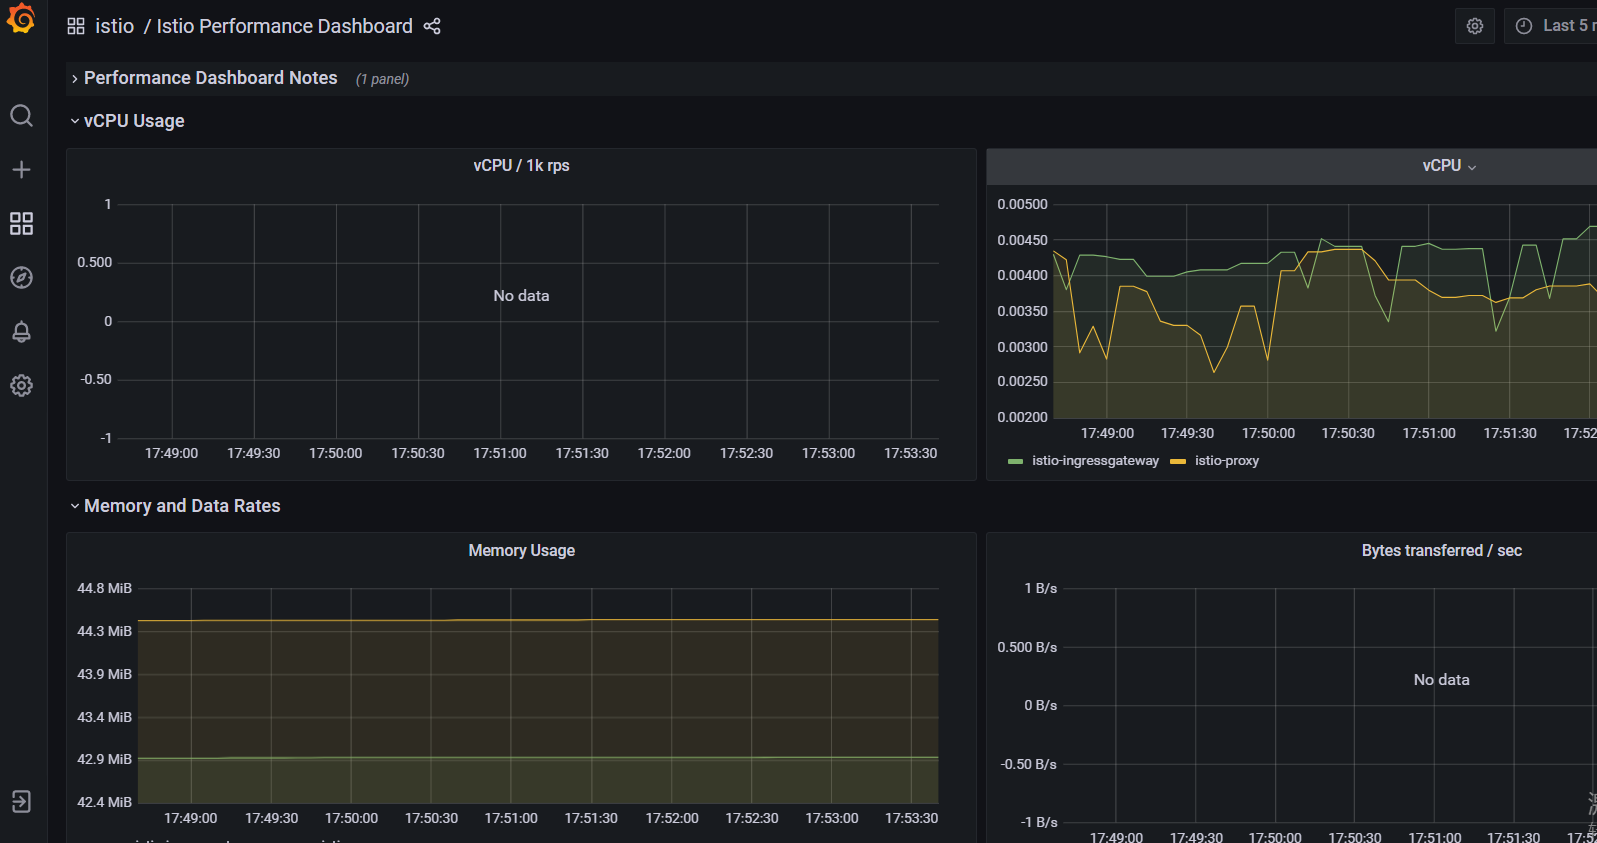Open the Grafana home logo
The height and width of the screenshot is (843, 1597).
21,19
